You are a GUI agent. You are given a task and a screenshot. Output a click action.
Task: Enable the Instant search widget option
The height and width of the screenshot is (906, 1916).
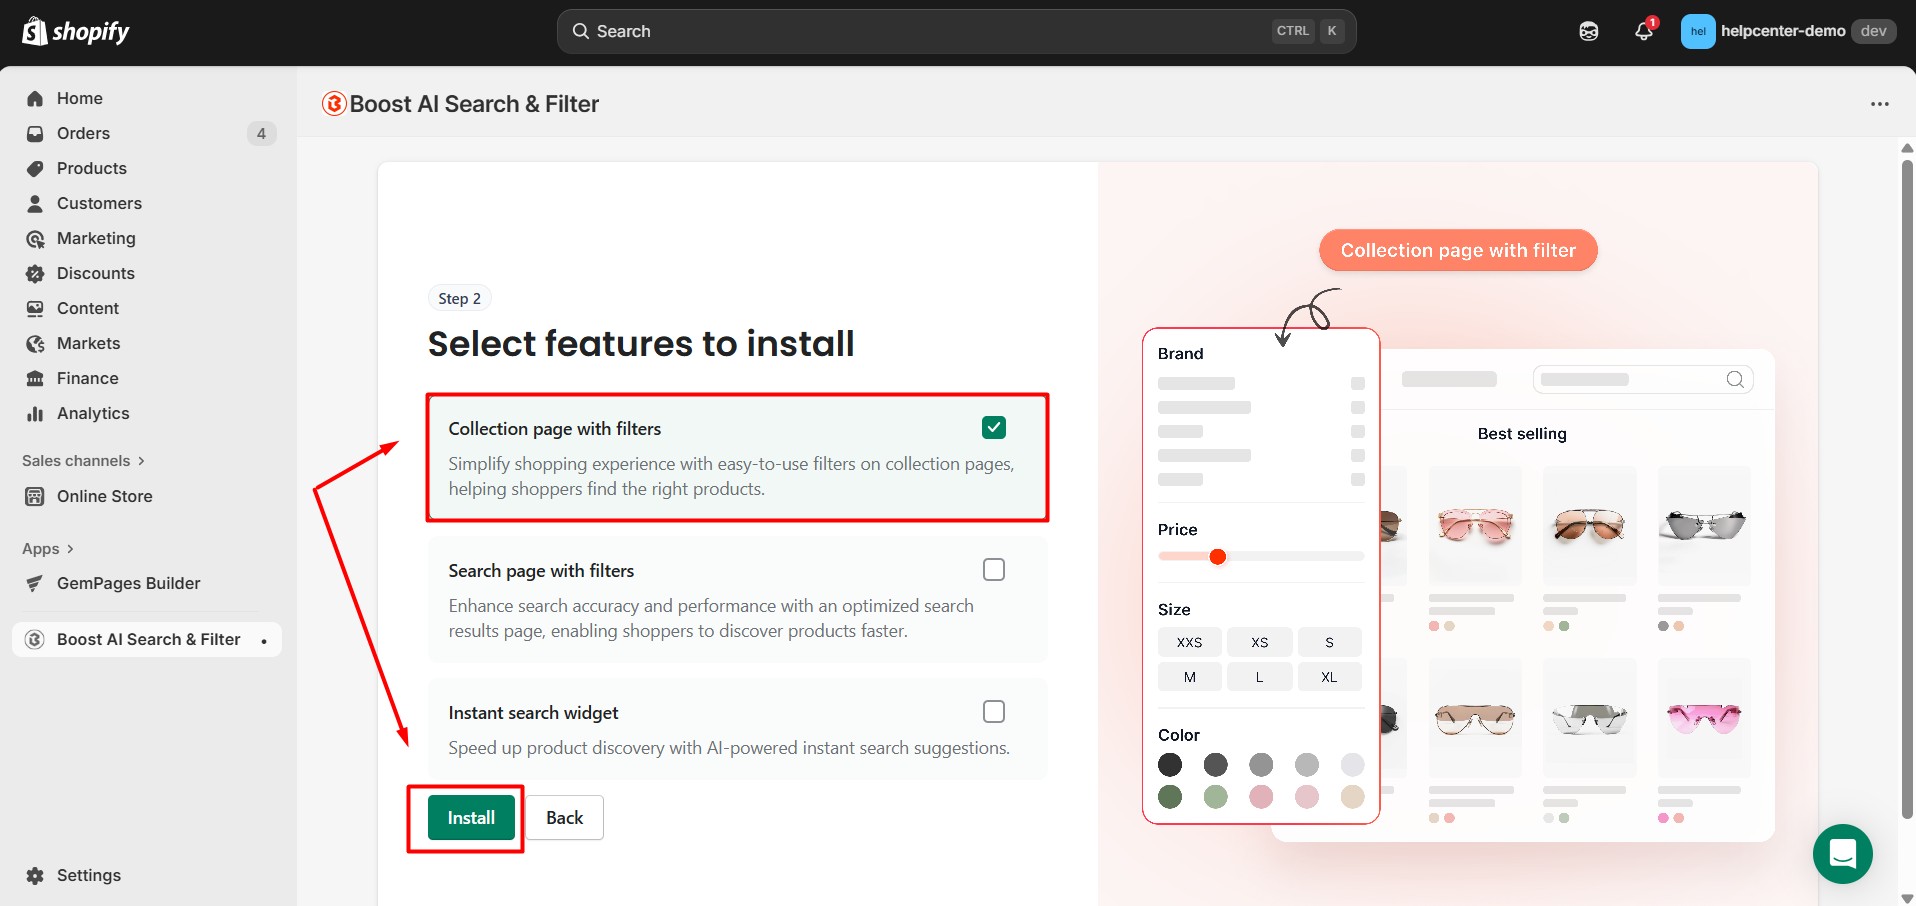coord(993,711)
